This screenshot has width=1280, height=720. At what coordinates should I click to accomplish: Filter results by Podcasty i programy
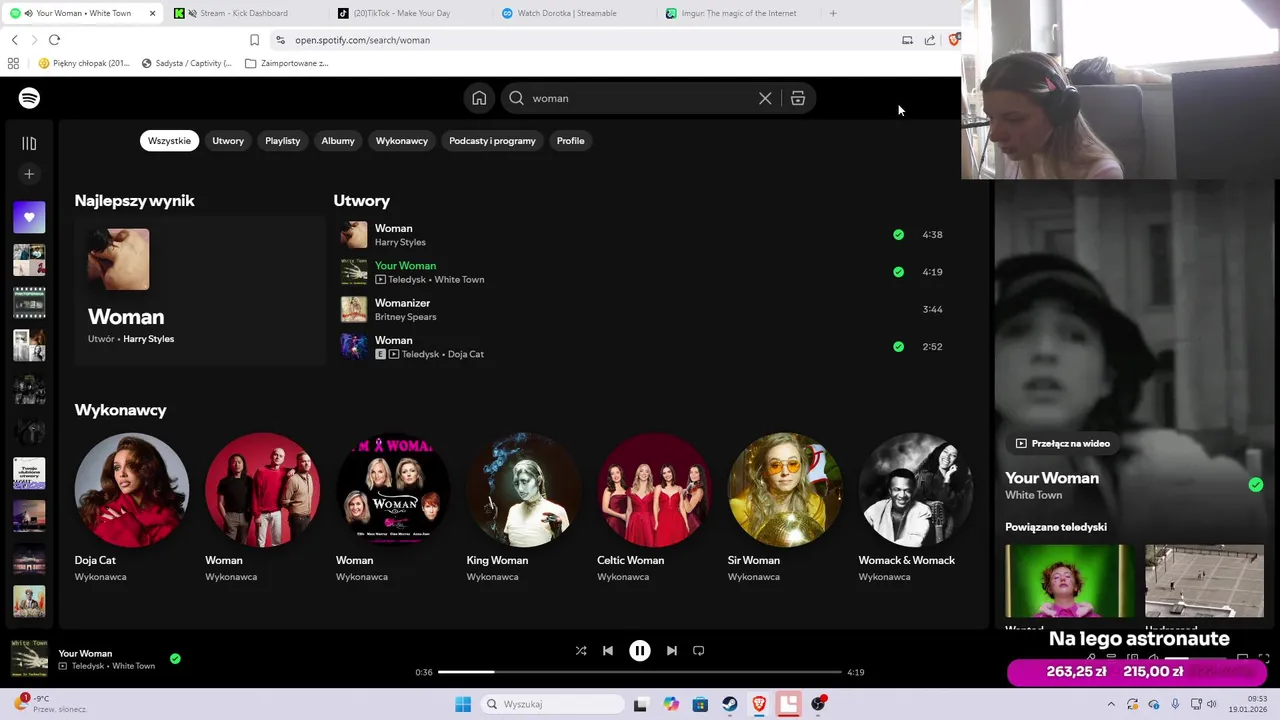tap(492, 141)
